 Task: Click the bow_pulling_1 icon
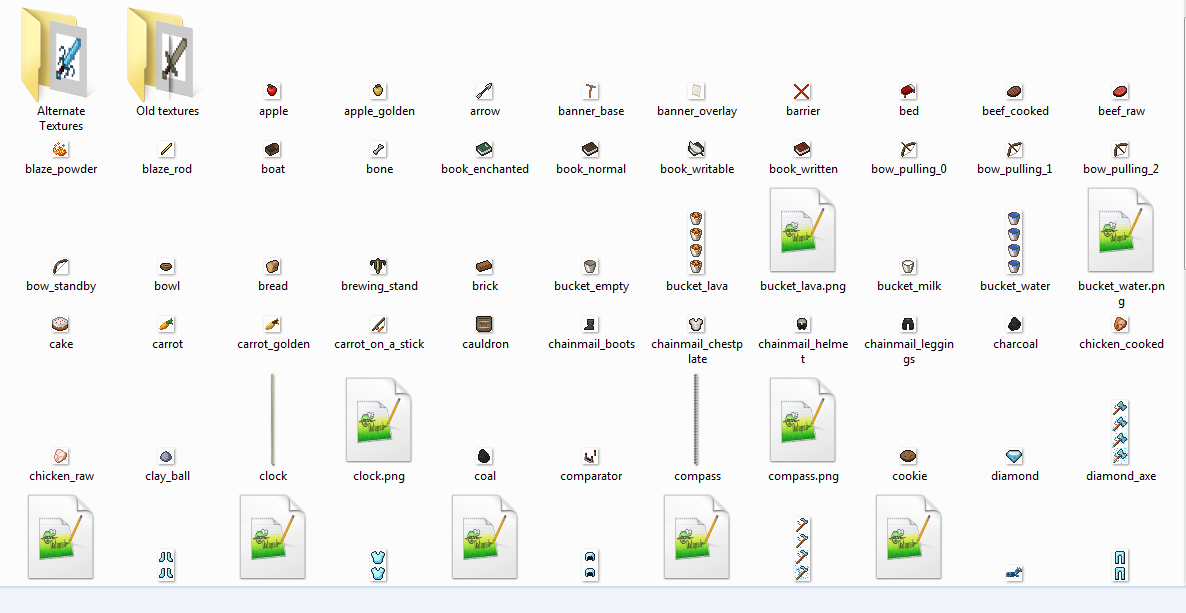coord(1014,149)
